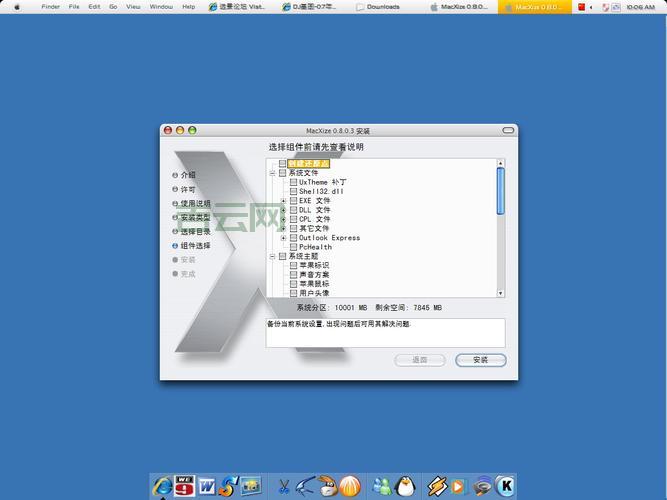Open Internet Explorer from the dock
667x500 pixels.
point(162,486)
